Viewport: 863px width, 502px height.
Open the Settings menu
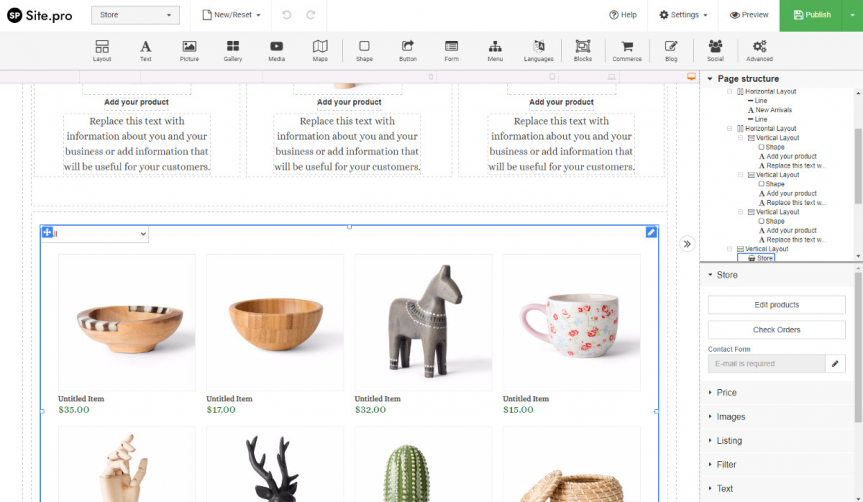click(684, 15)
